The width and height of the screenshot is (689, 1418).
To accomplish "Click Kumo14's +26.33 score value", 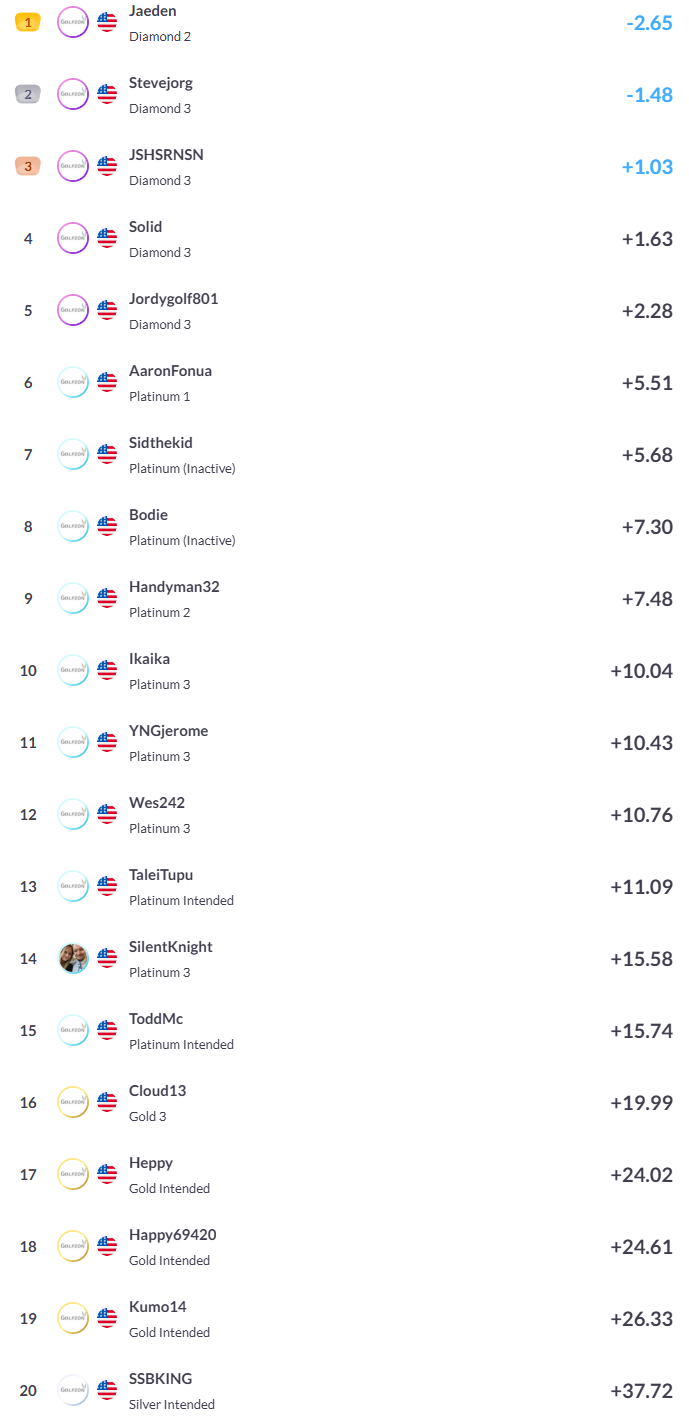I will coord(641,1318).
